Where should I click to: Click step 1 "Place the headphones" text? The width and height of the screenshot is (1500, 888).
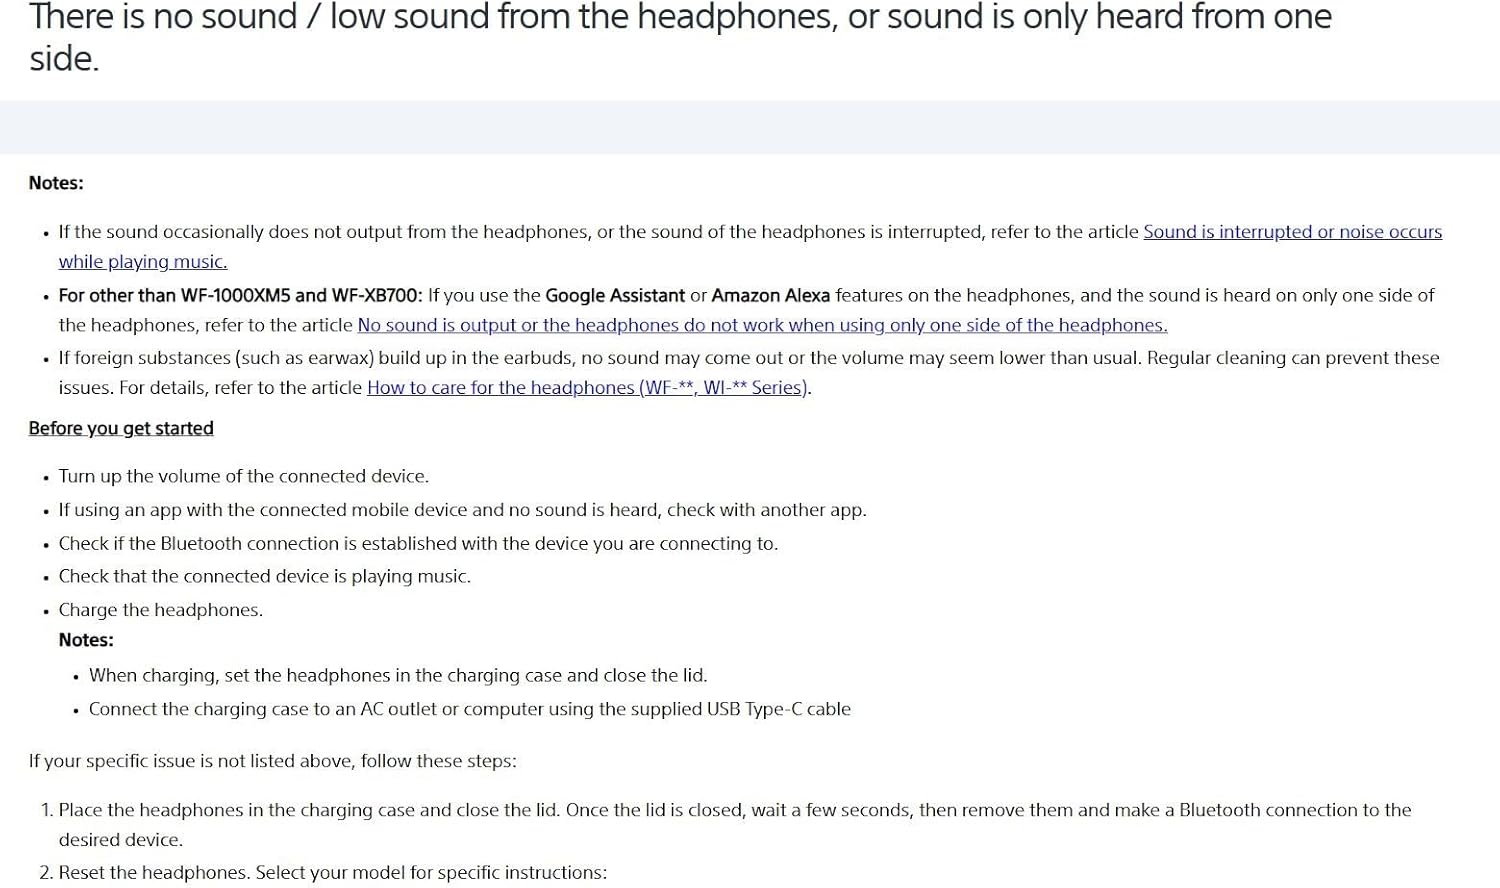(734, 810)
